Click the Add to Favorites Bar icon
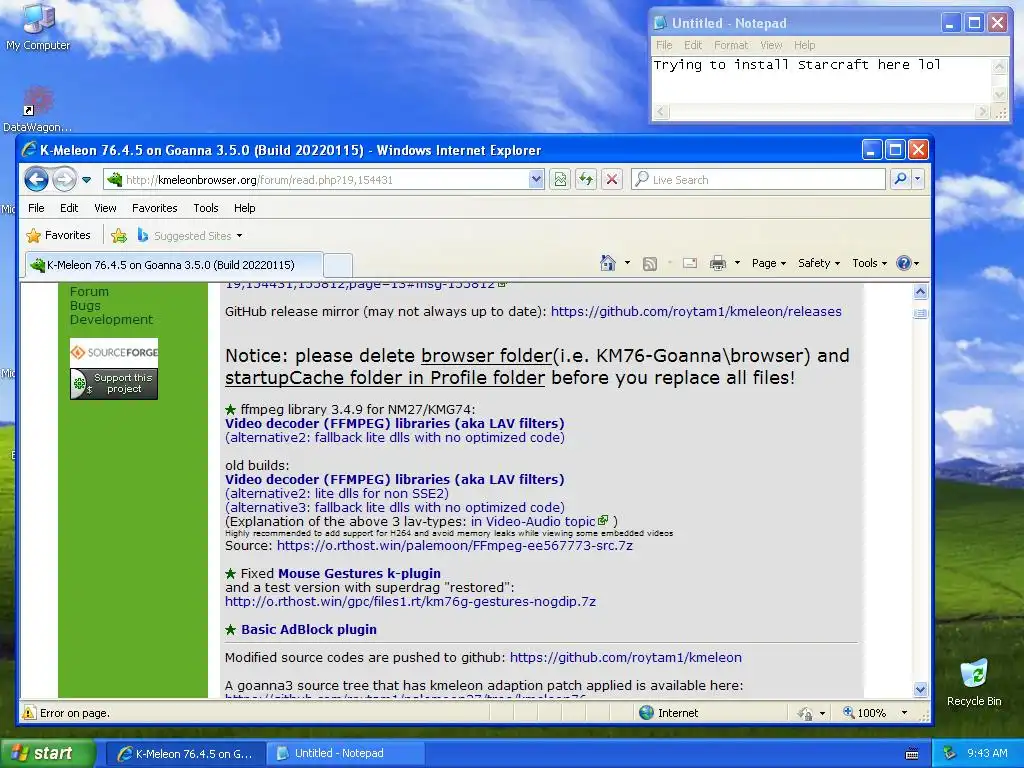The height and width of the screenshot is (768, 1024). coord(119,236)
